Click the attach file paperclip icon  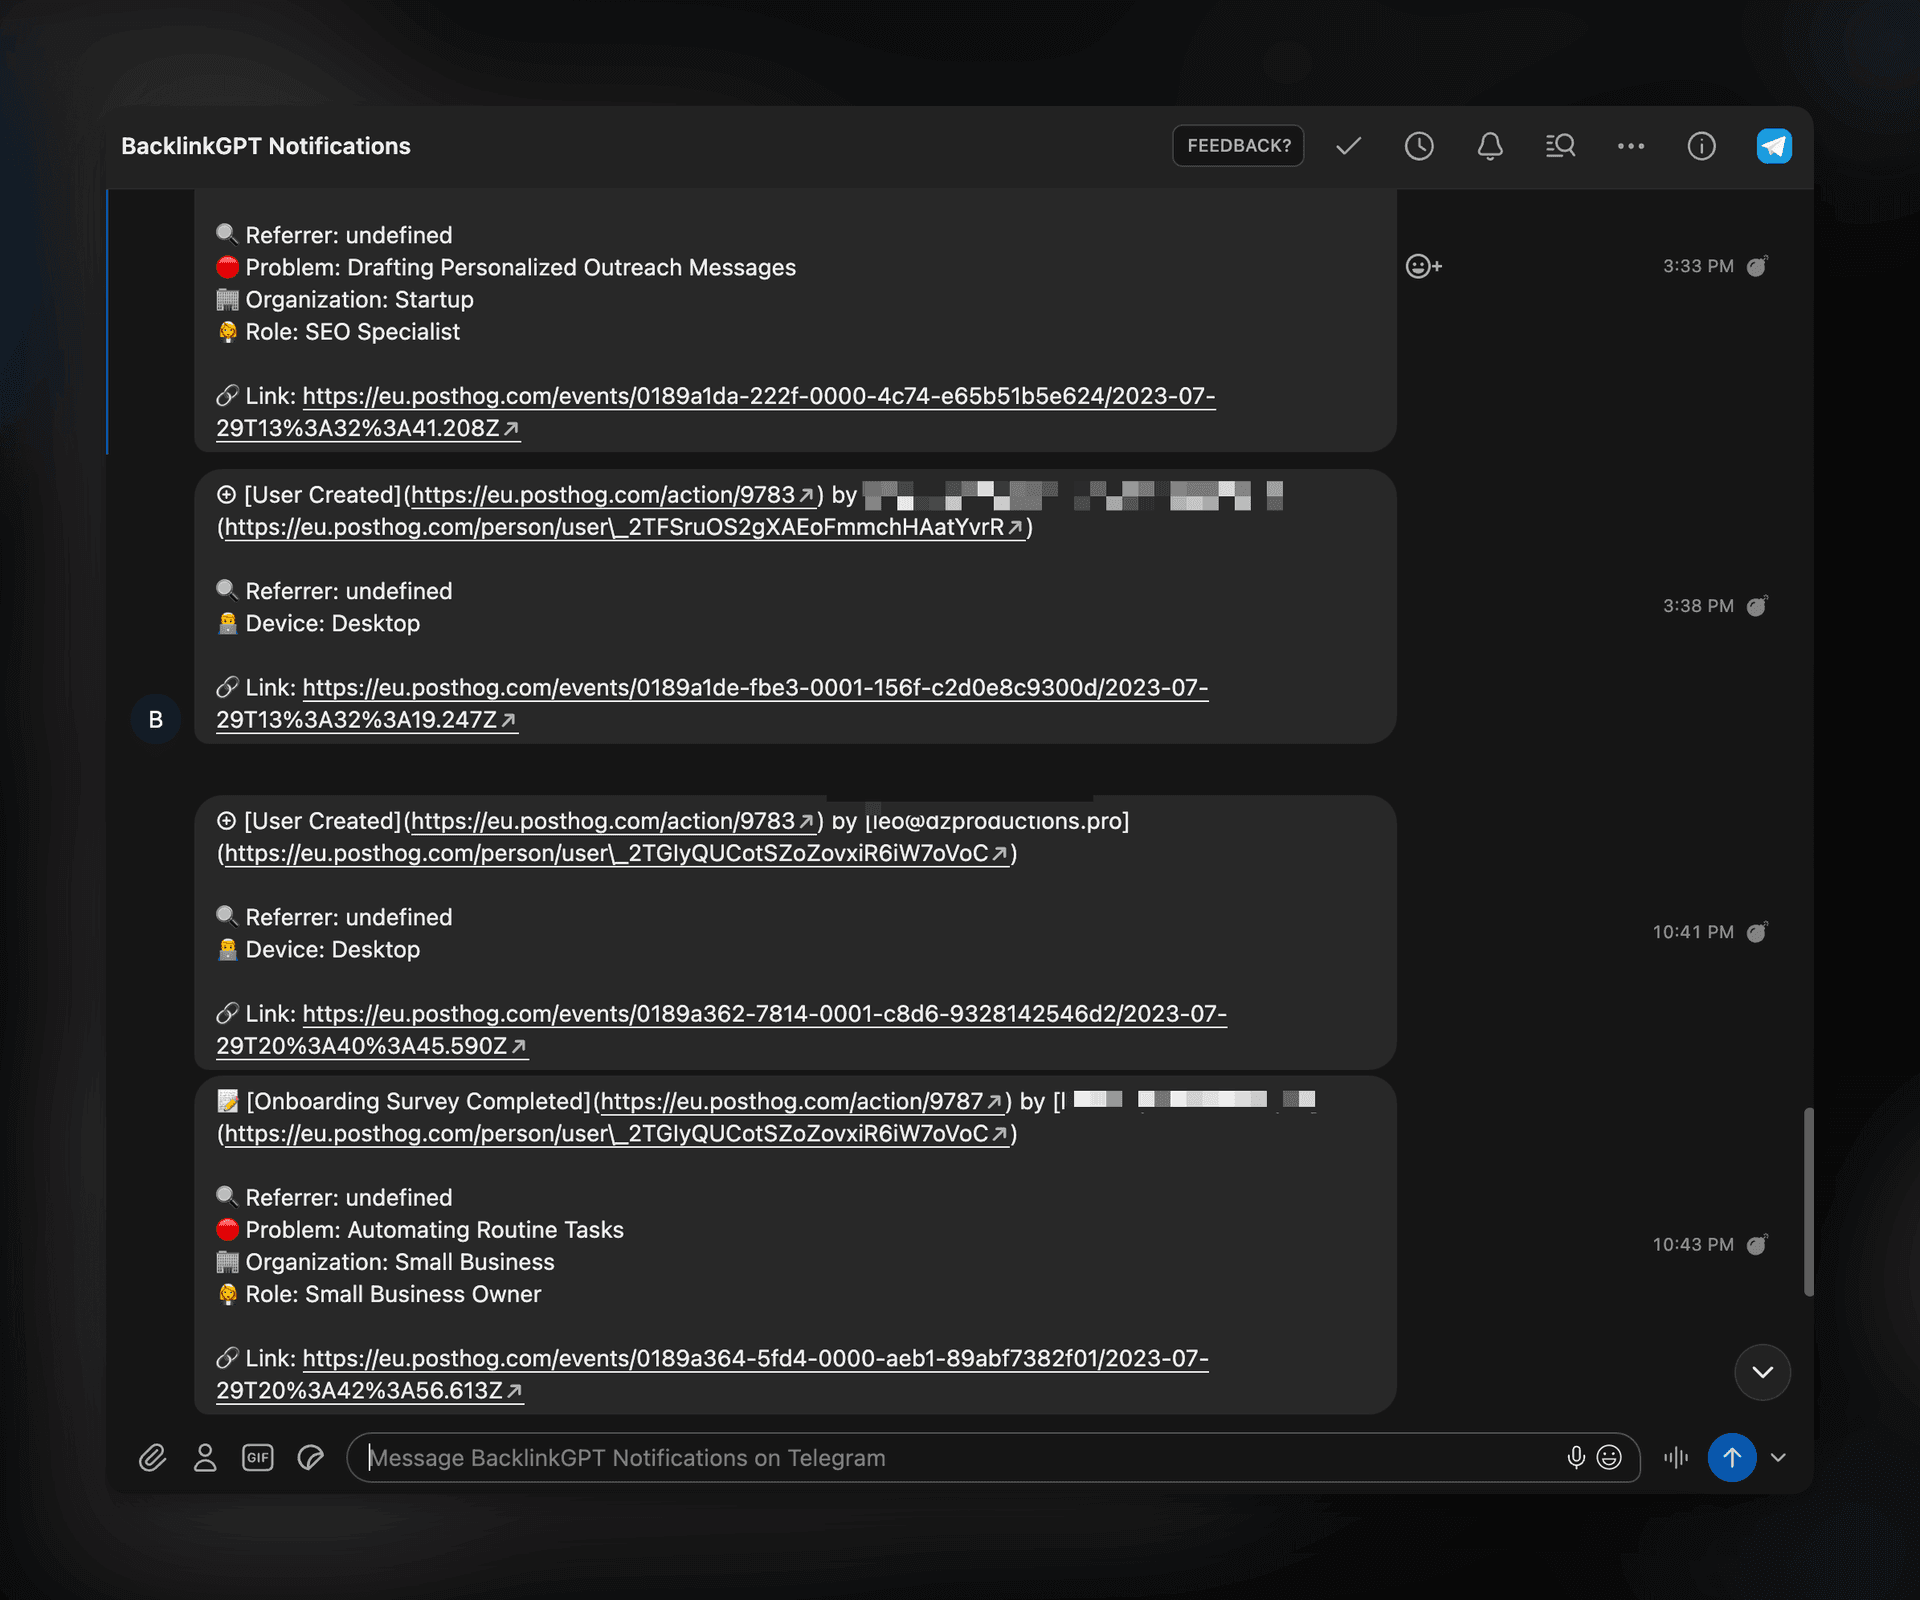152,1458
